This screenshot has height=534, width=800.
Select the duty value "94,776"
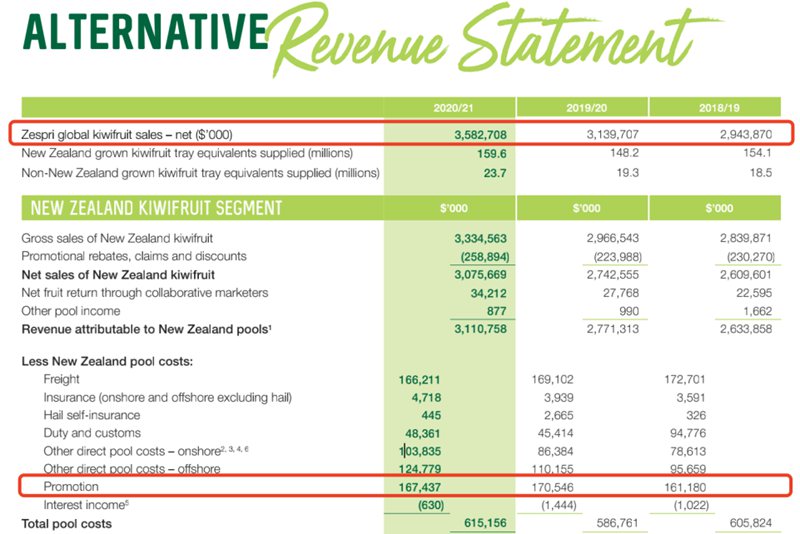click(688, 434)
